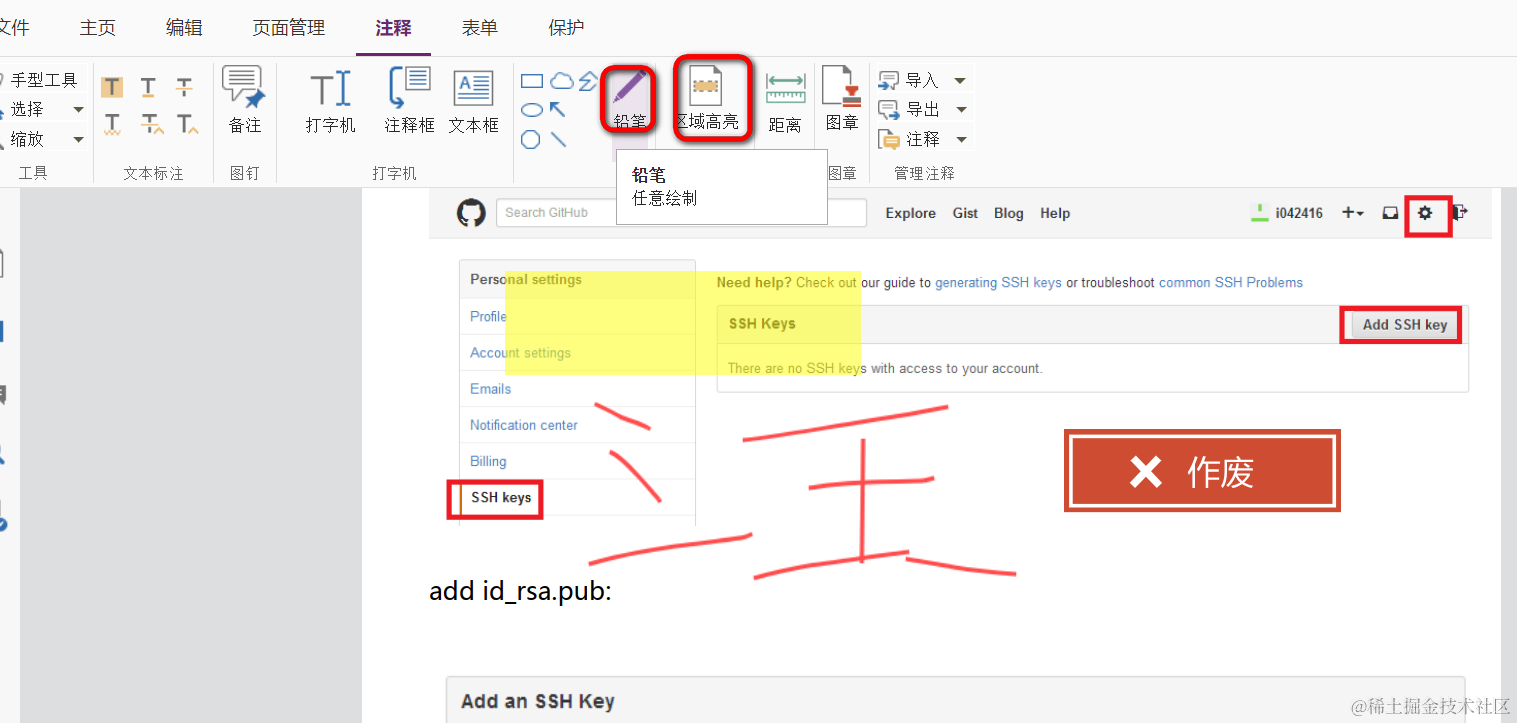1517x723 pixels.
Task: Open the 主页 ribbon tab
Action: pos(97,28)
